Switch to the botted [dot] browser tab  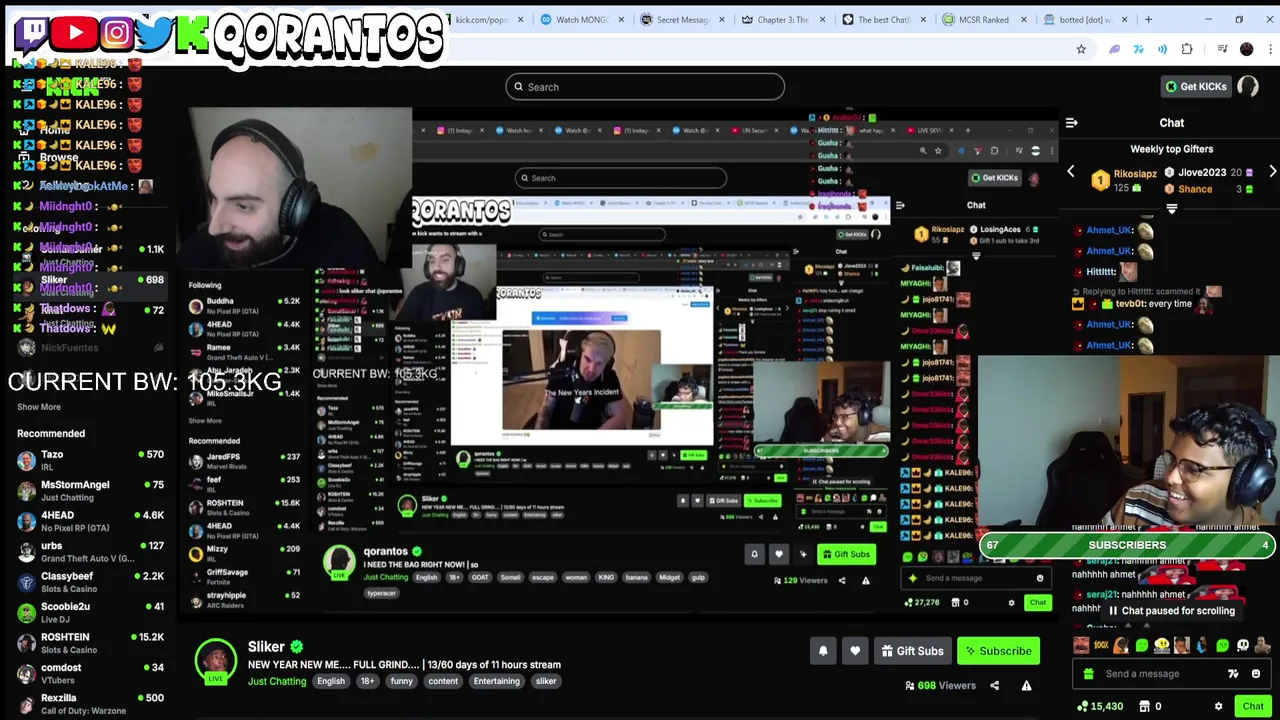point(1085,19)
